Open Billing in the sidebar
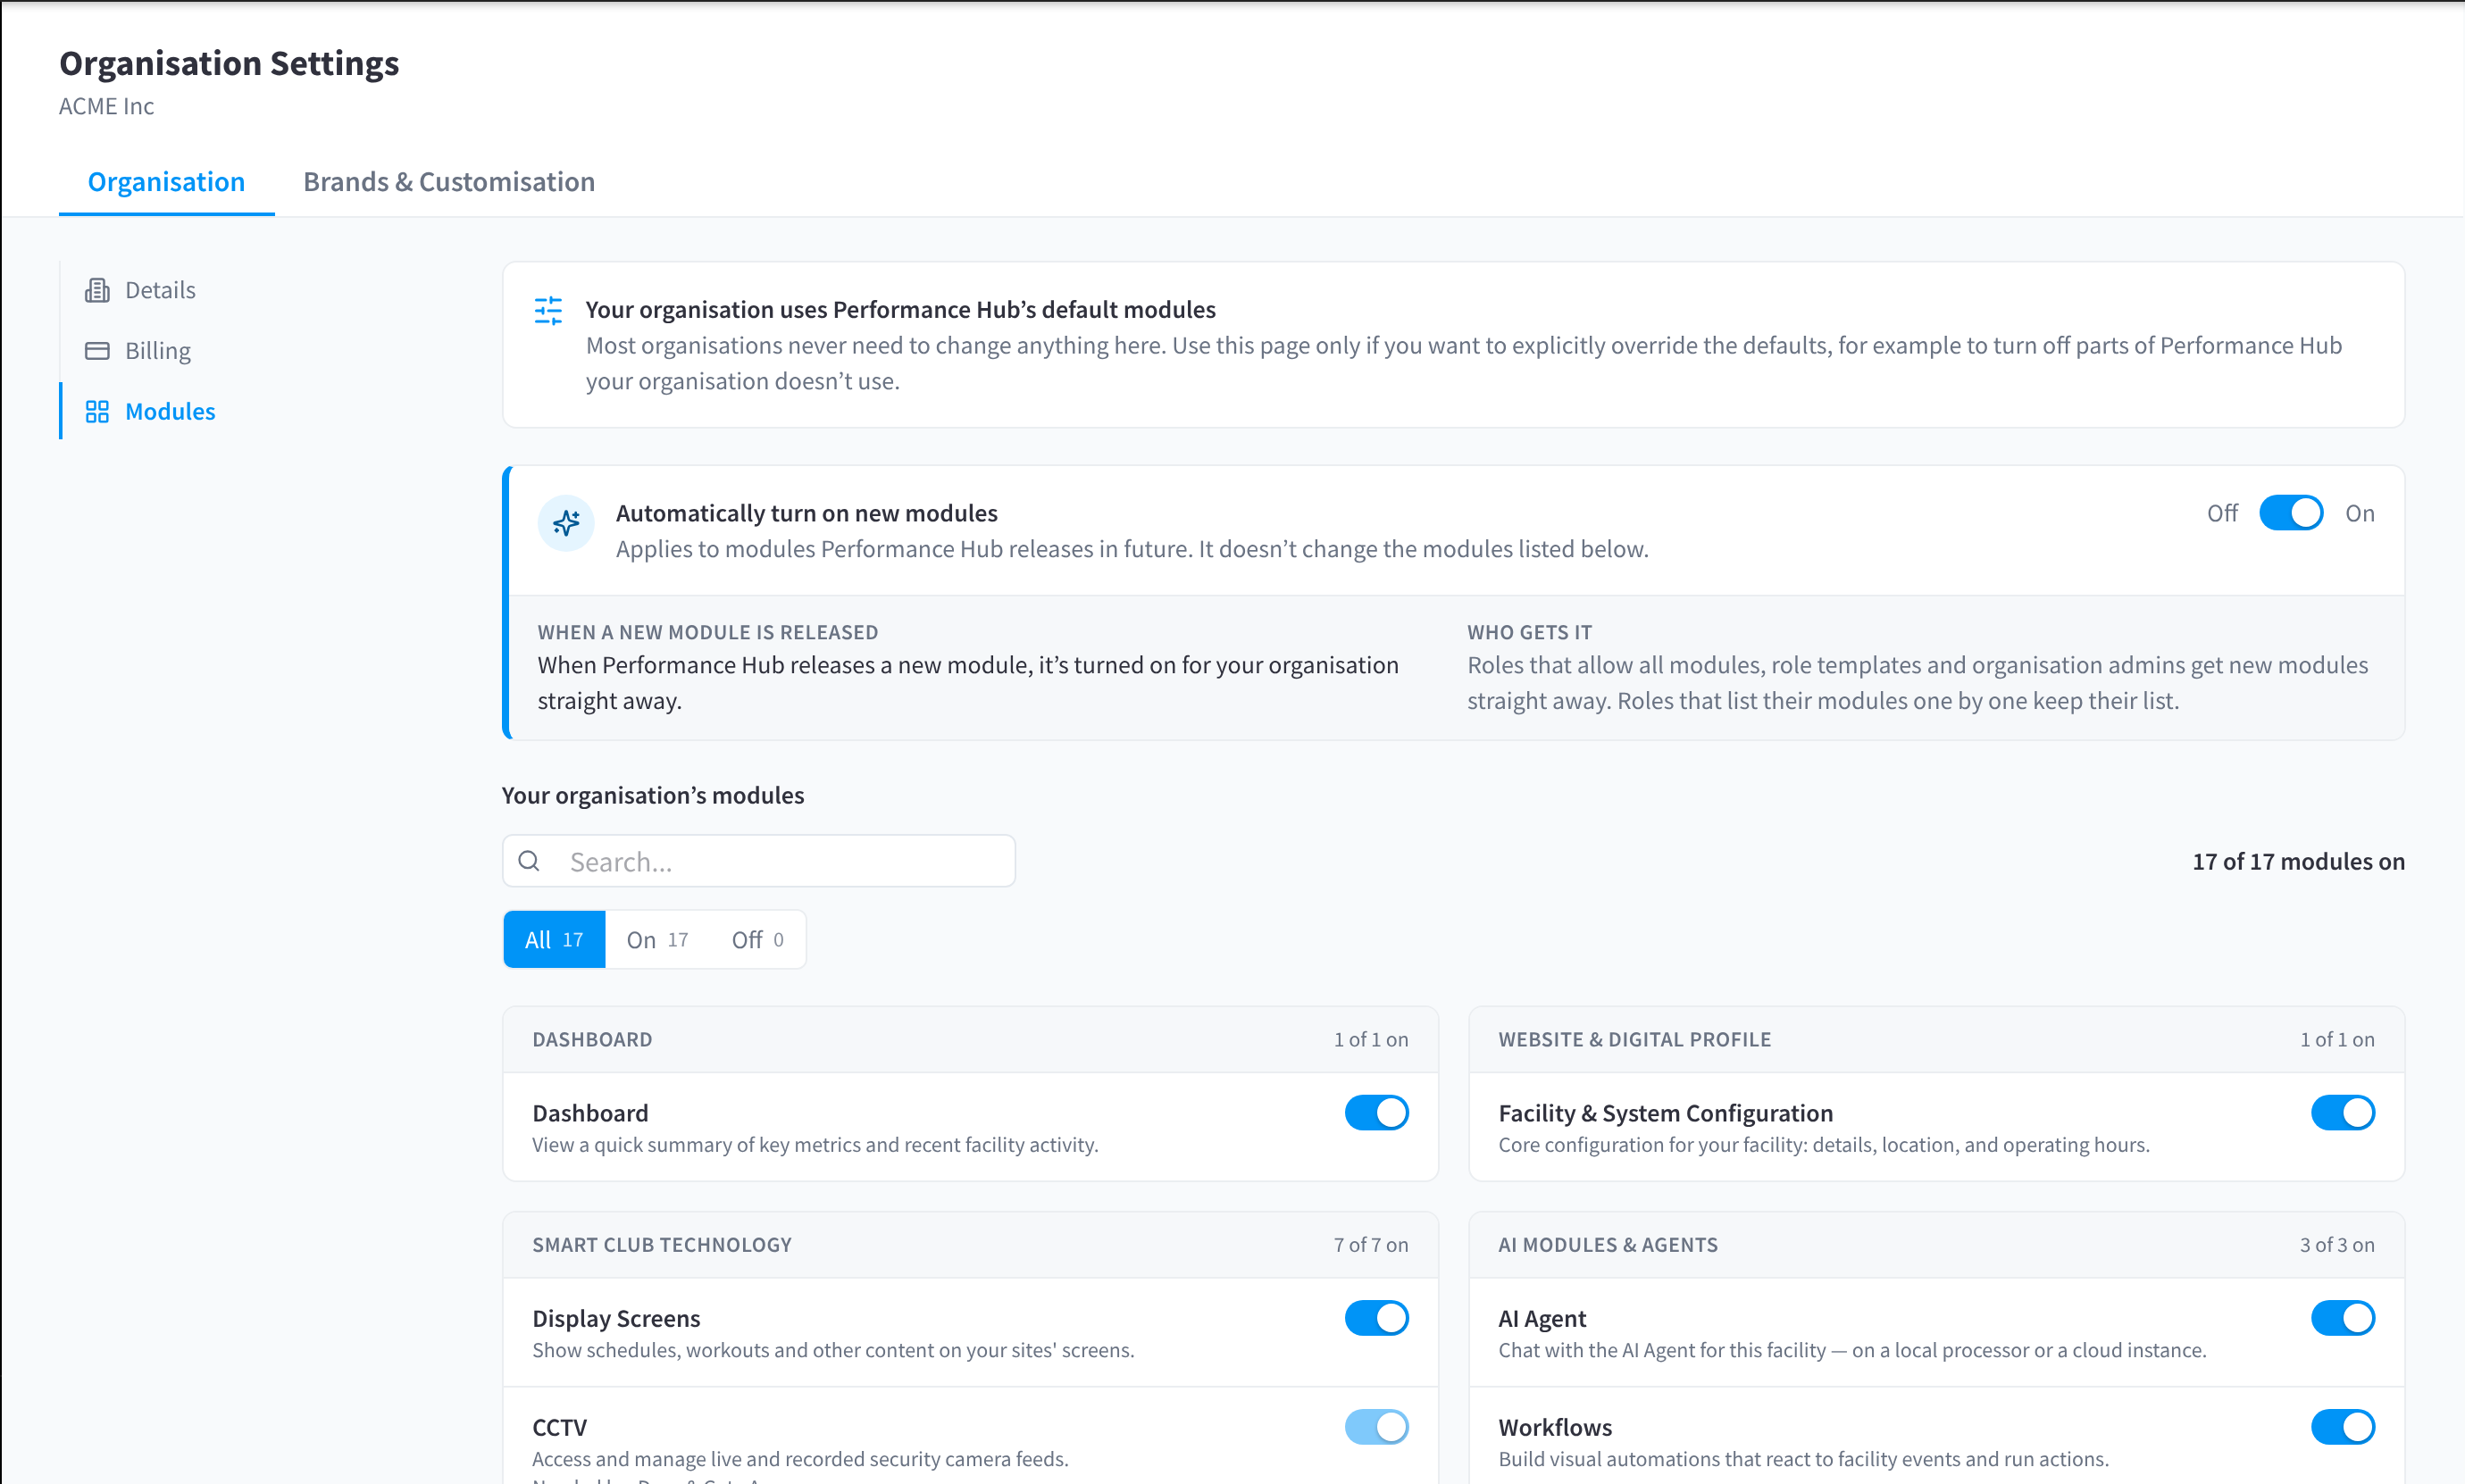2465x1484 pixels. pos(138,351)
